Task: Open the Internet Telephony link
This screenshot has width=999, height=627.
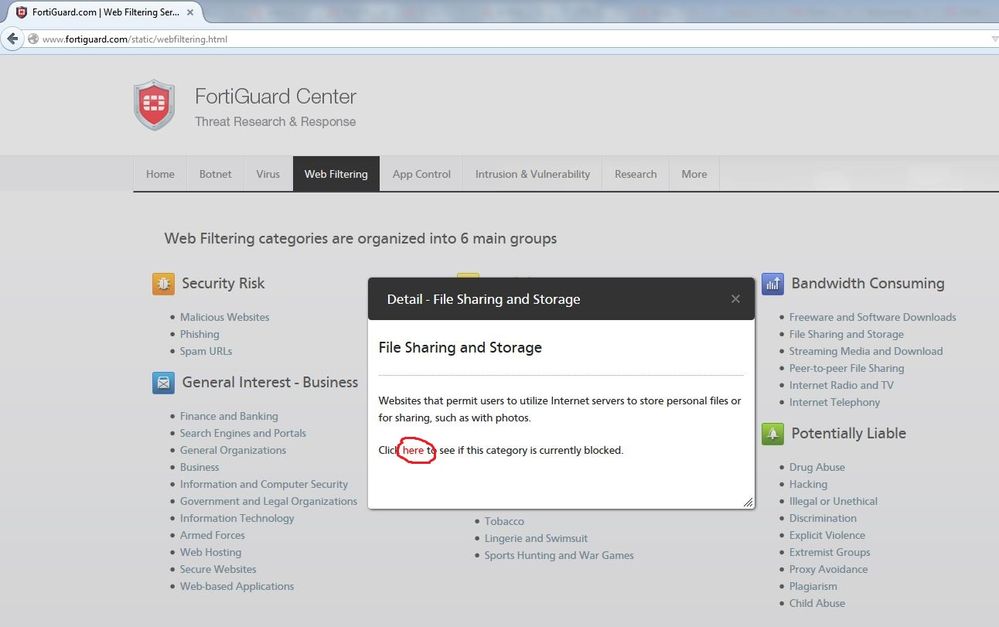Action: (x=834, y=403)
